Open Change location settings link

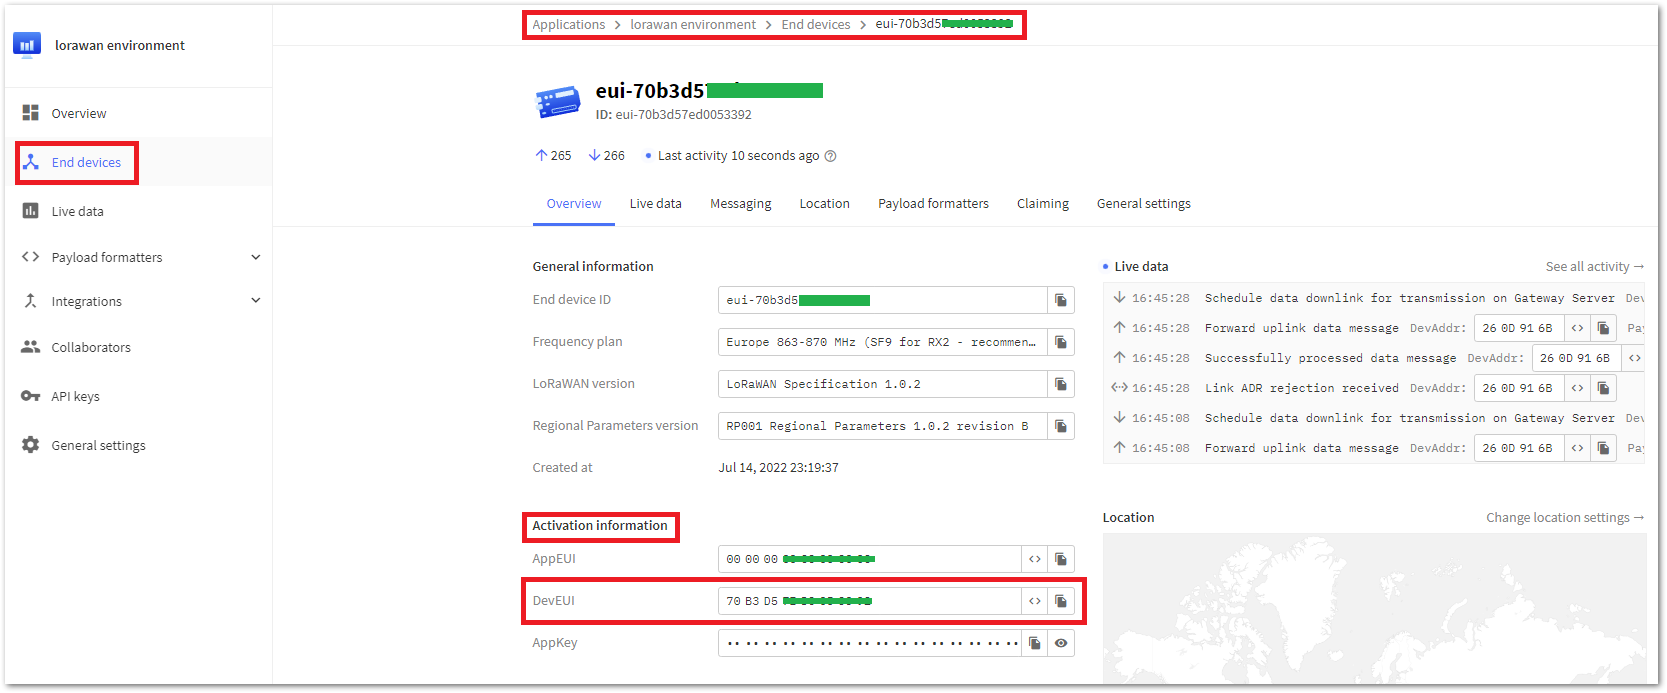click(x=1564, y=518)
